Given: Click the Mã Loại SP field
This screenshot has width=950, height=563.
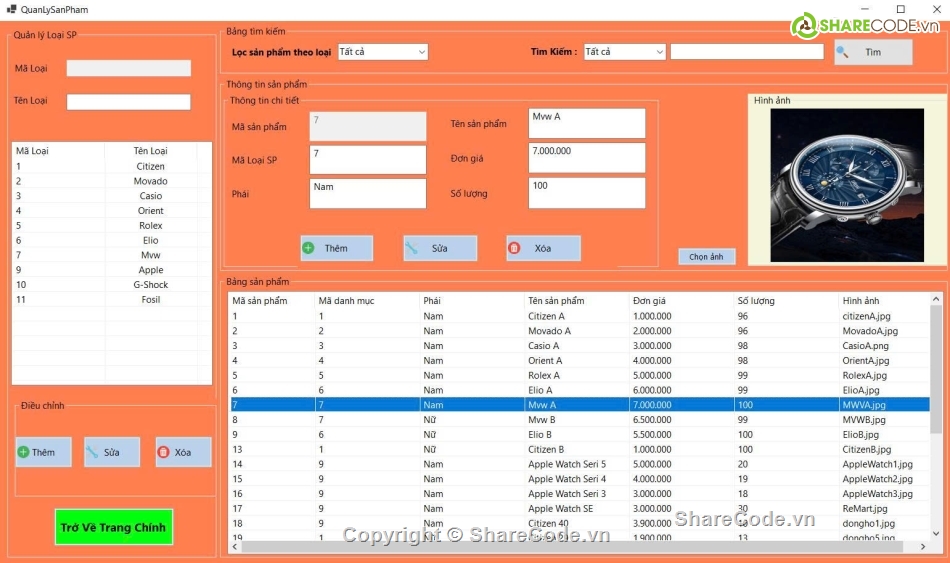Looking at the screenshot, I should click(368, 160).
